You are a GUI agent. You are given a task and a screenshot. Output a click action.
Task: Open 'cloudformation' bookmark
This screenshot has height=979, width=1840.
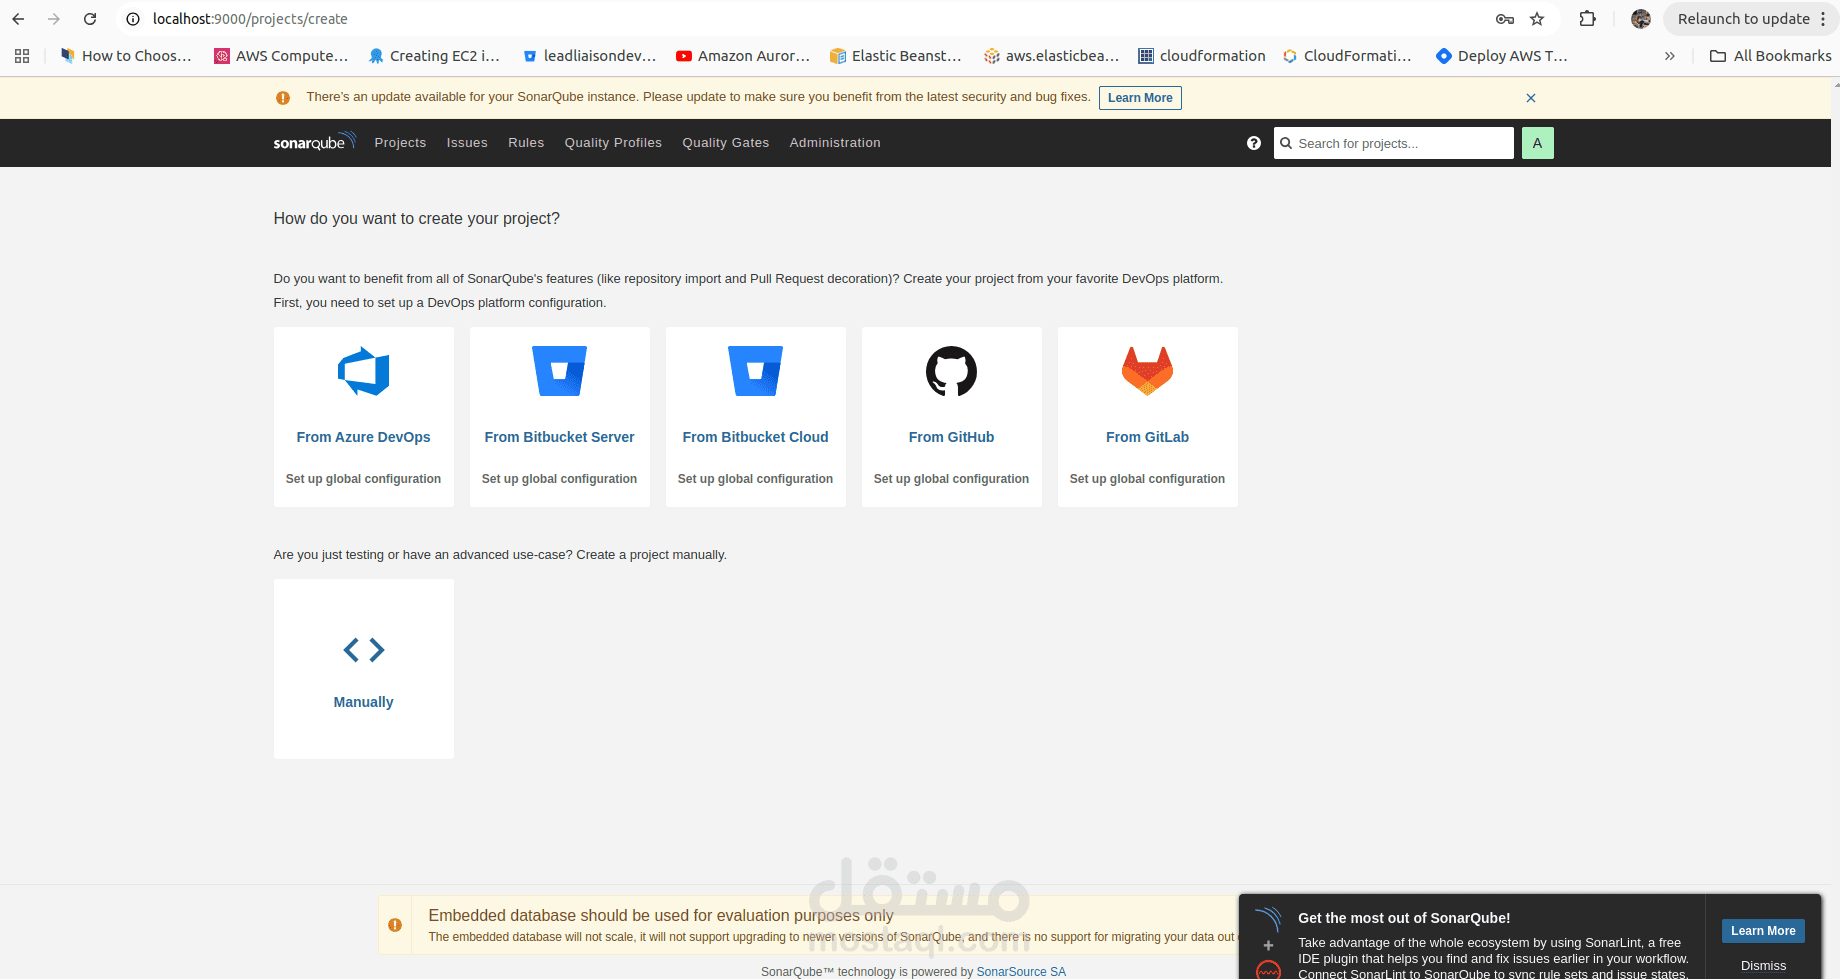coord(1202,56)
